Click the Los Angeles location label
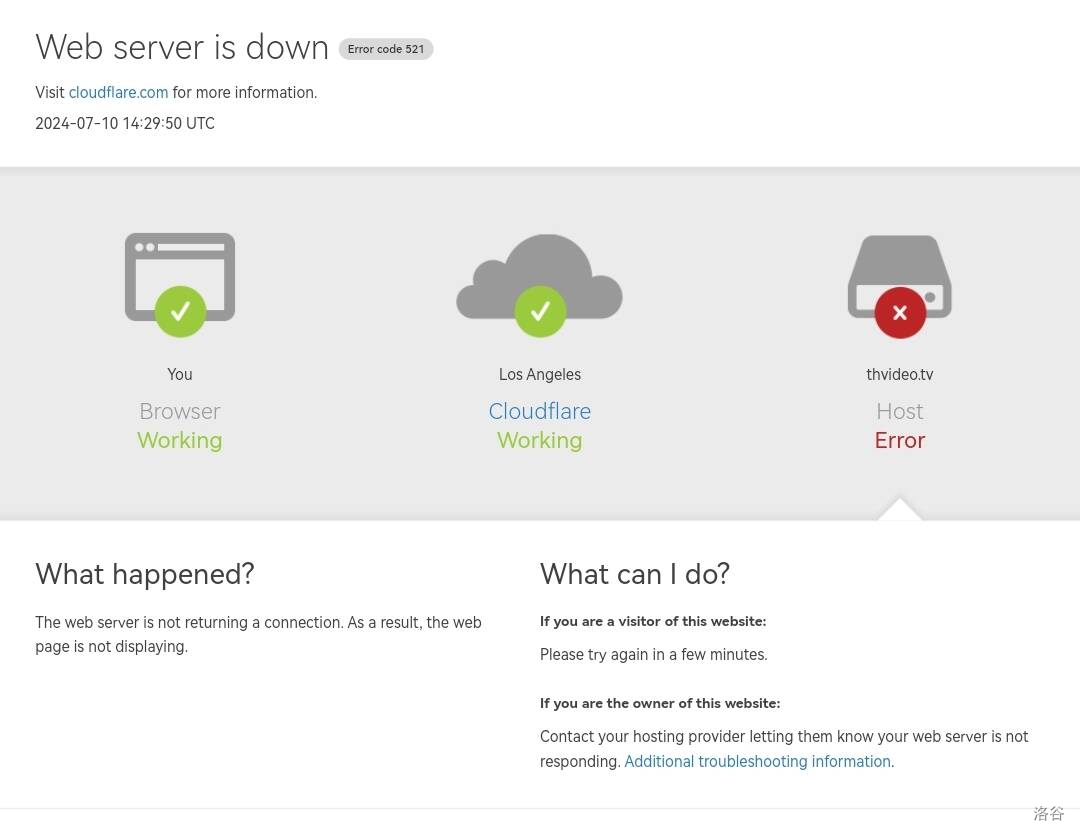This screenshot has height=836, width=1080. (540, 375)
